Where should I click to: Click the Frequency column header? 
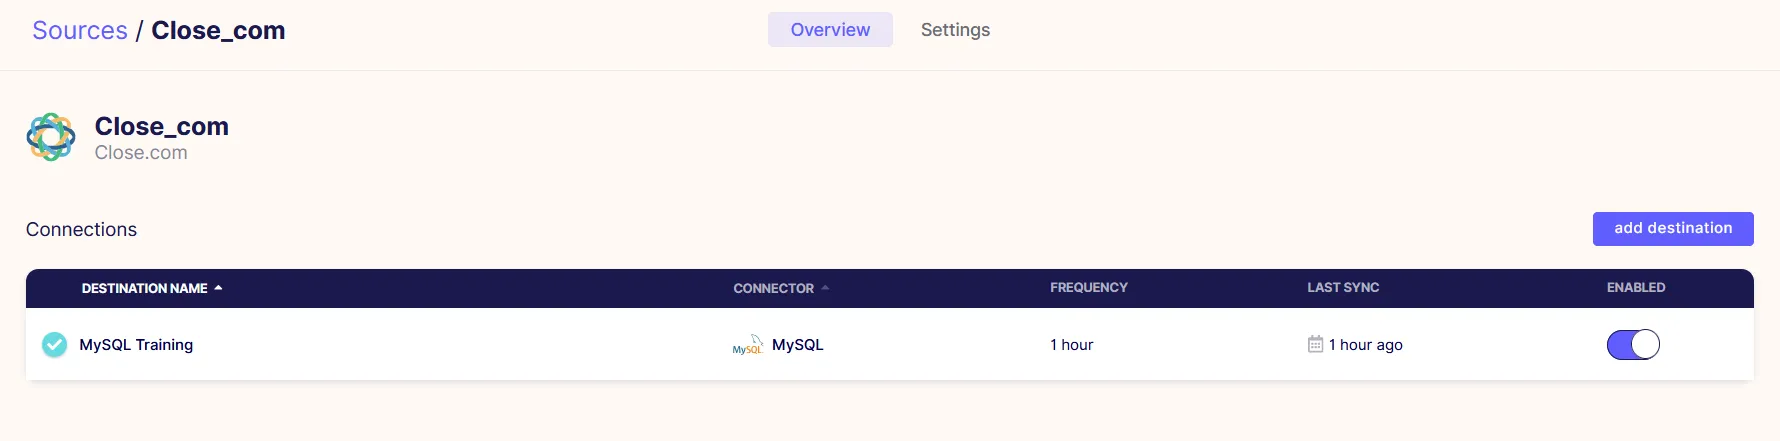tap(1089, 287)
